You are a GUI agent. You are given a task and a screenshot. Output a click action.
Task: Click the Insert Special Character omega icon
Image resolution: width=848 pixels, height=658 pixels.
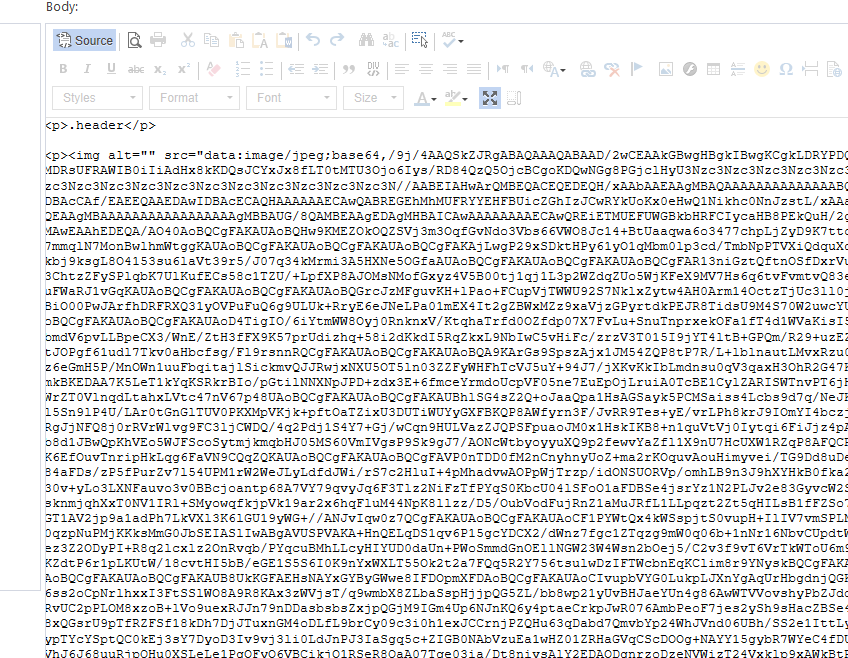coord(786,69)
